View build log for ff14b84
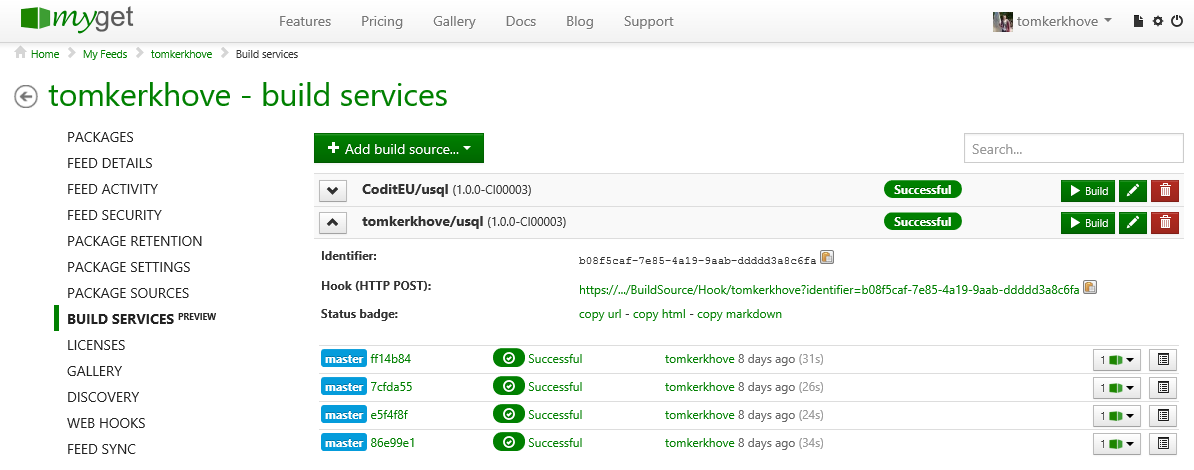 tap(1163, 360)
